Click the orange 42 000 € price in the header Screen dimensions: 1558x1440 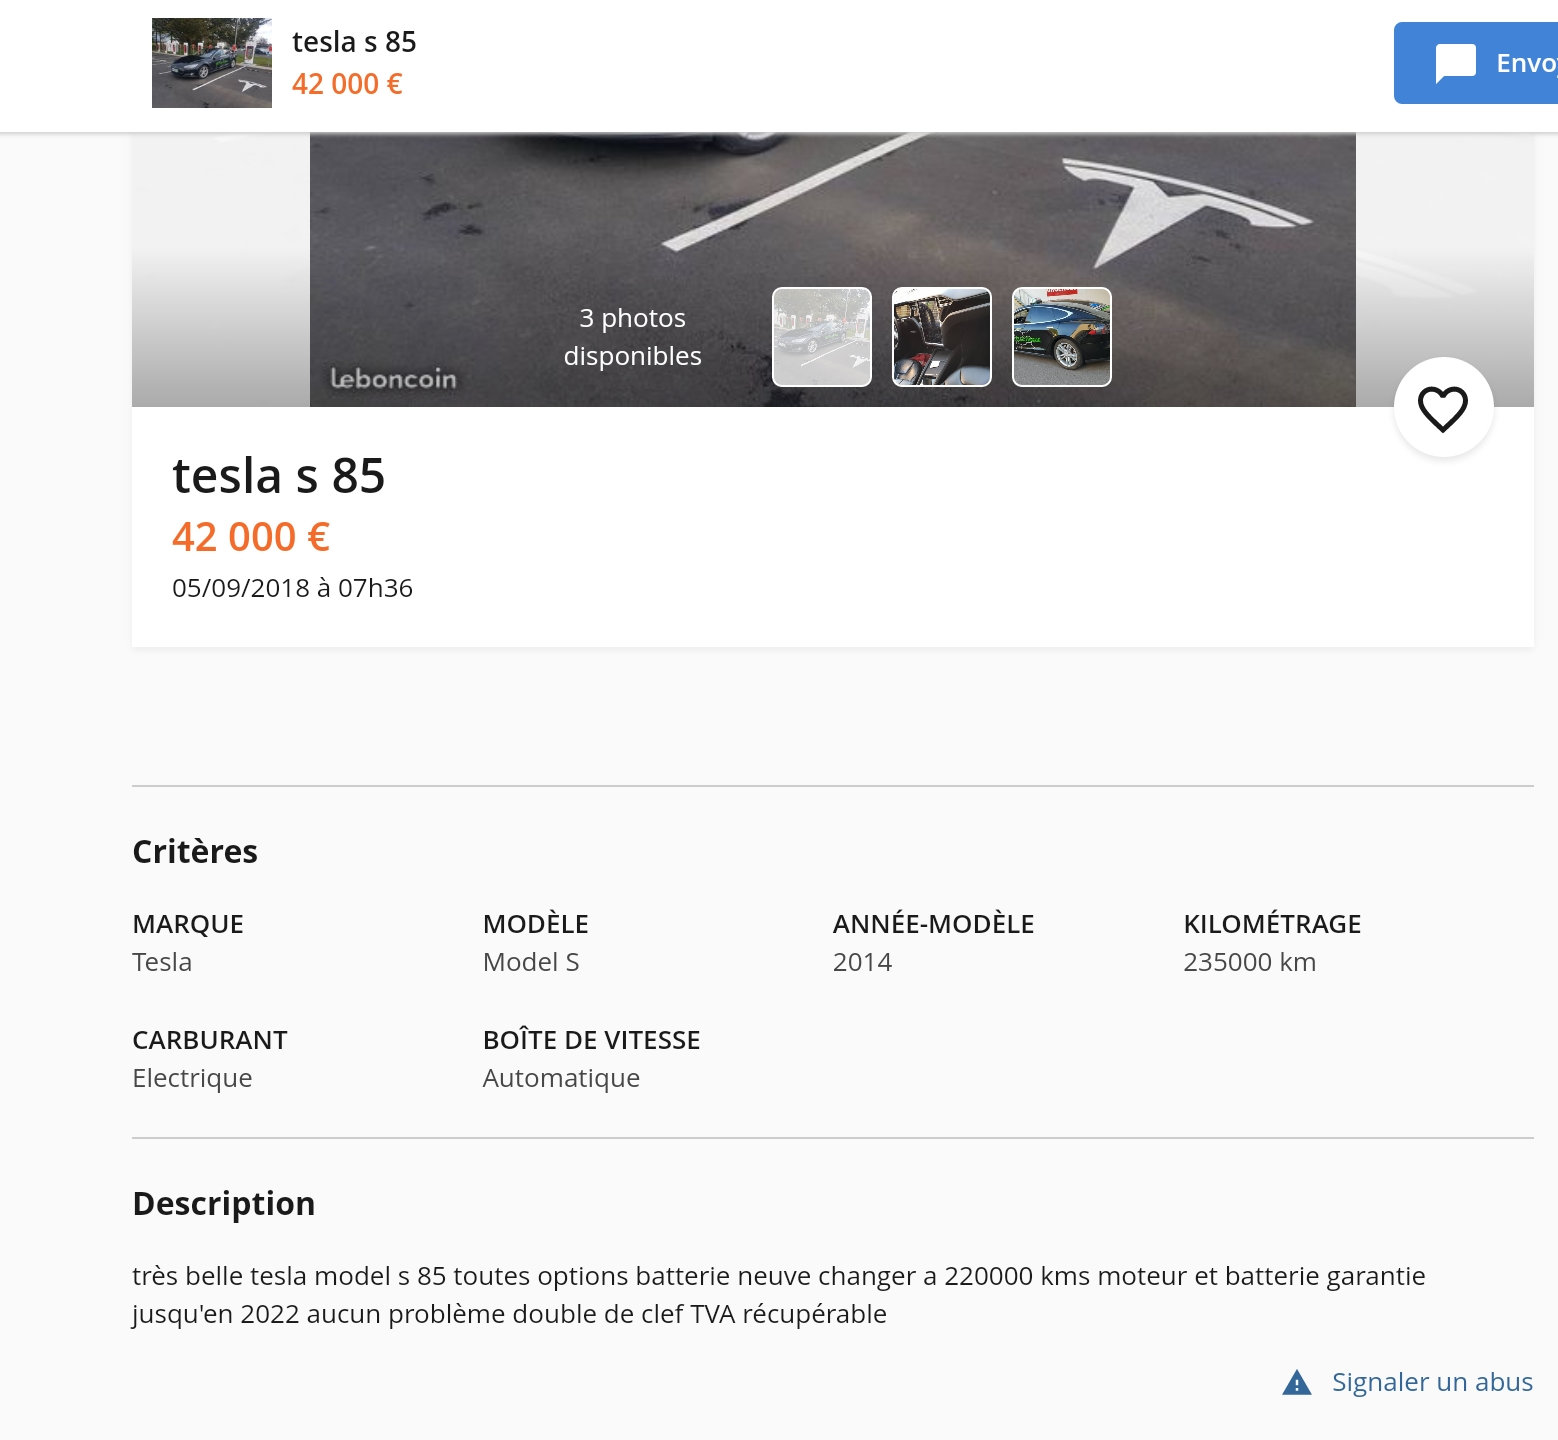tap(347, 84)
